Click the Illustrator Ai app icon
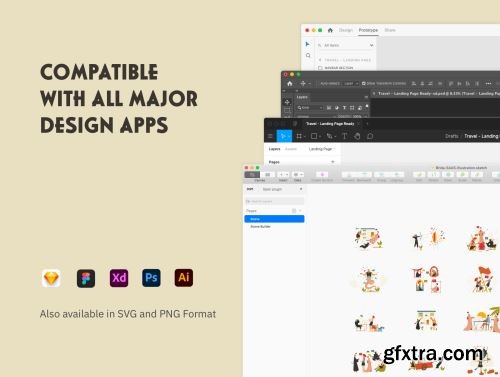This screenshot has width=500, height=377. pos(184,278)
